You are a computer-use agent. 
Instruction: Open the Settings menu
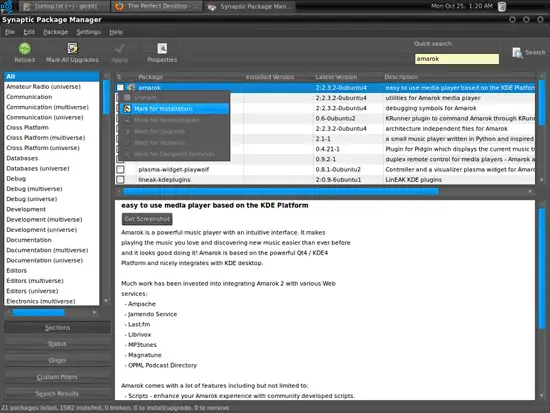(x=88, y=32)
